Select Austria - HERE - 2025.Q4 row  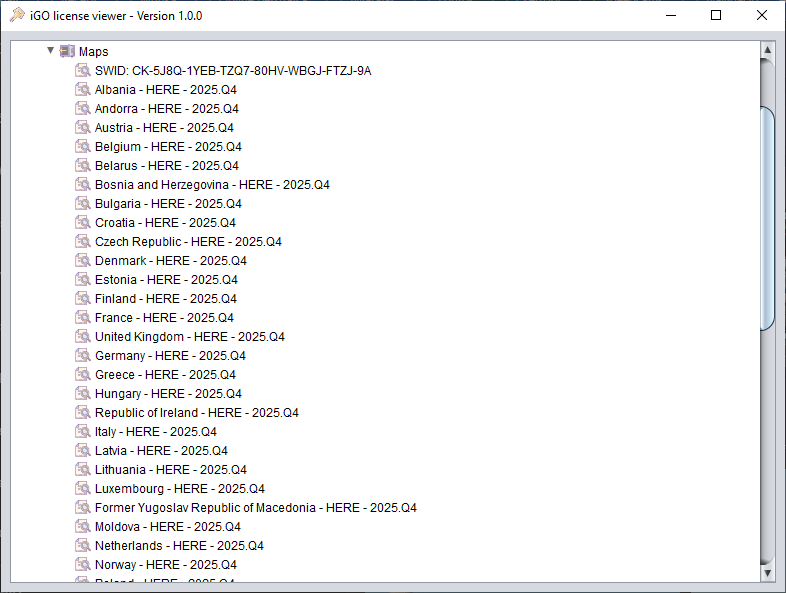[x=164, y=128]
